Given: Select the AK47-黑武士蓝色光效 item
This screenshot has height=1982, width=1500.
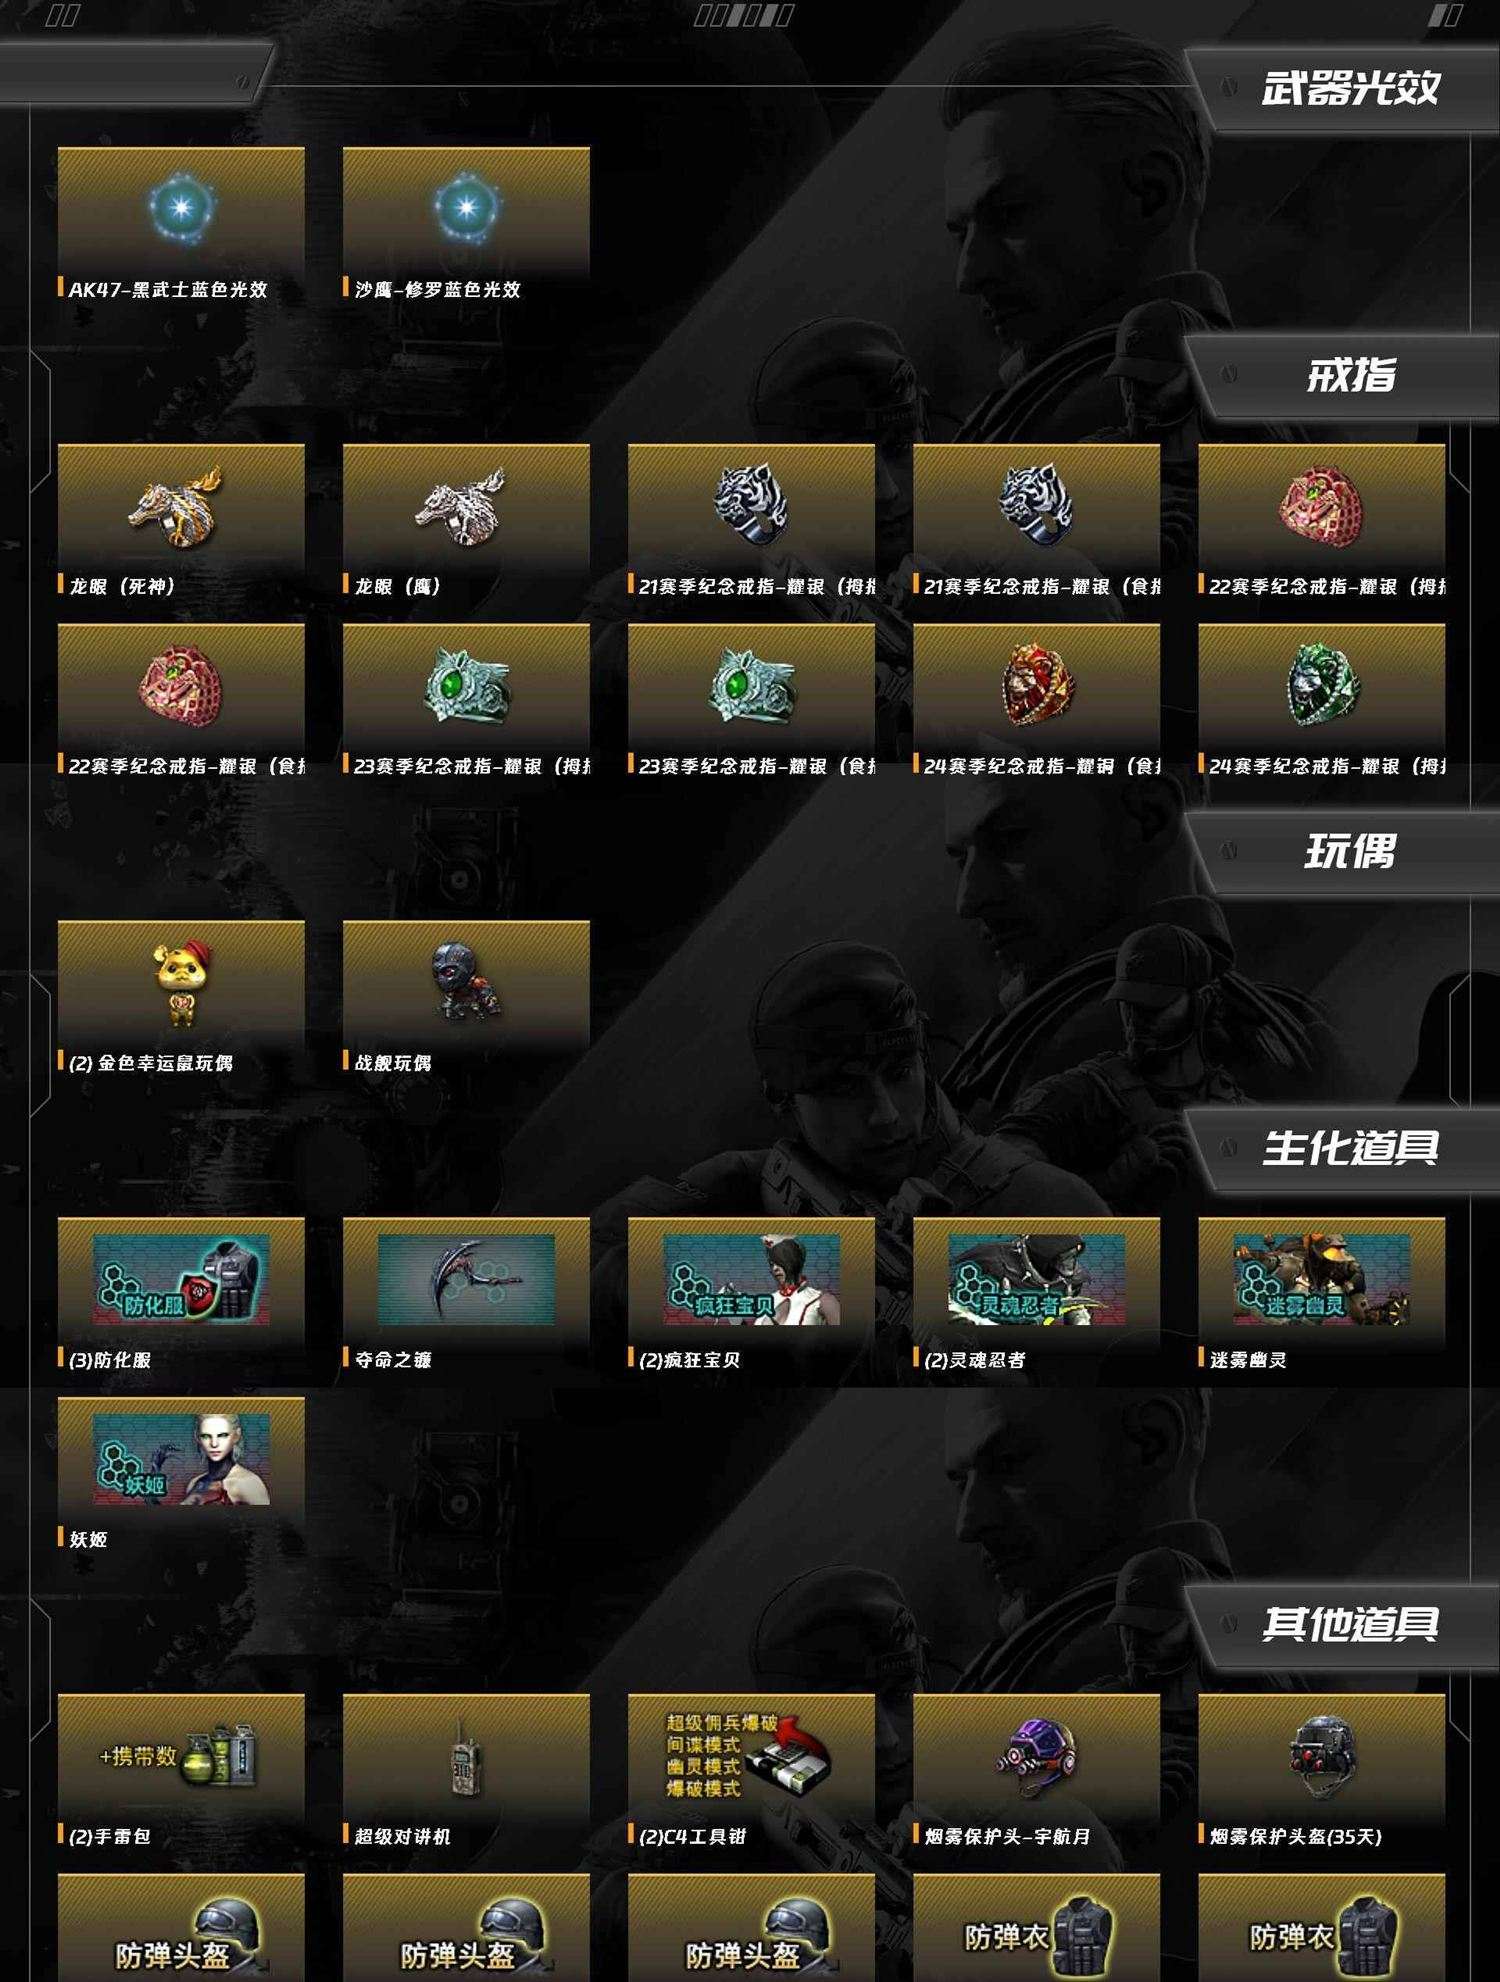Looking at the screenshot, I should (x=181, y=224).
